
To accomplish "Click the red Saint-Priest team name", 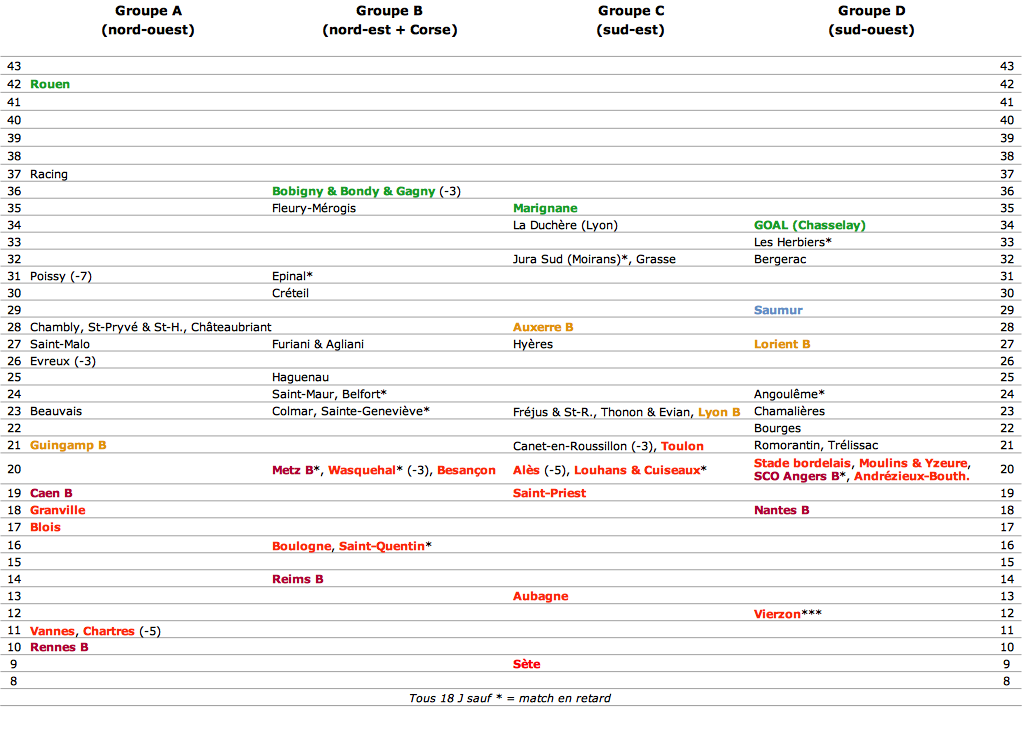I will coord(550,493).
